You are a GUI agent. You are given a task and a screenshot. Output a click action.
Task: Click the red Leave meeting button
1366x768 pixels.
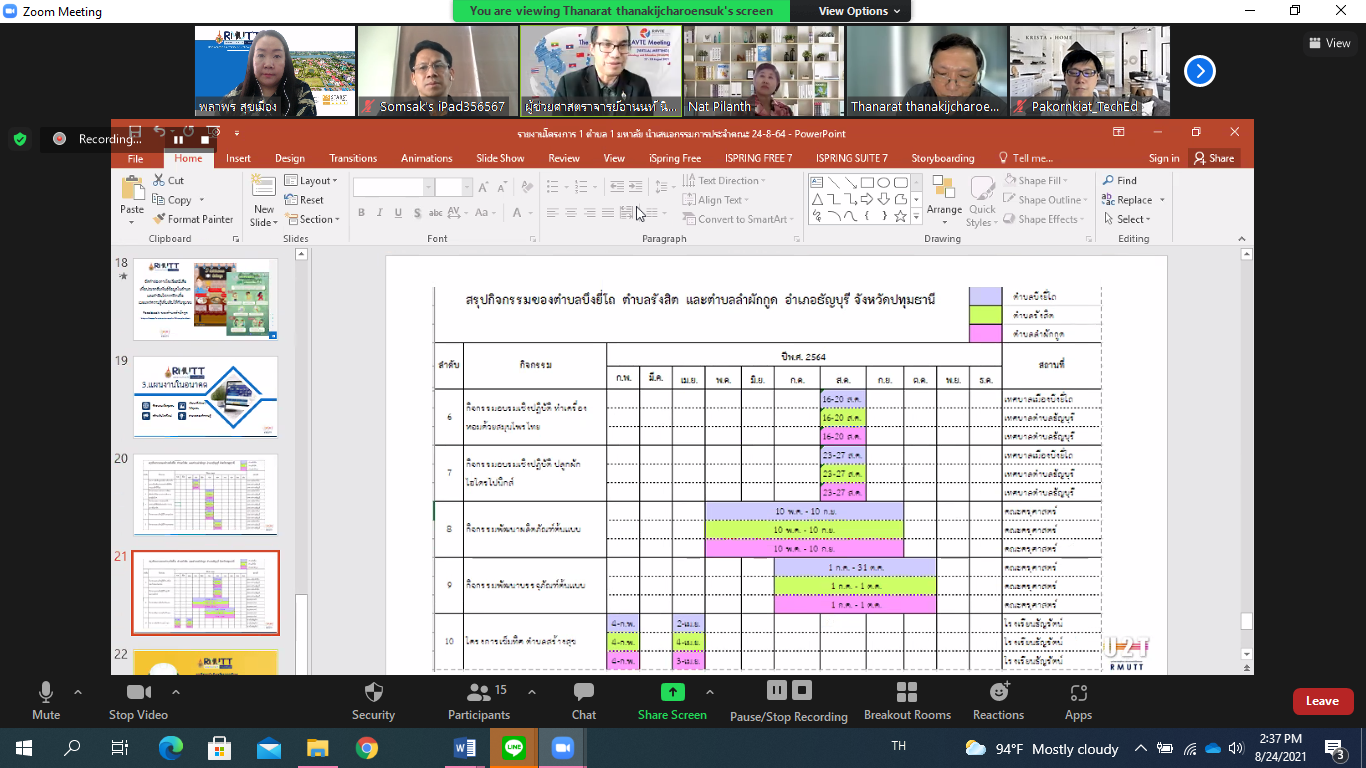pos(1322,701)
